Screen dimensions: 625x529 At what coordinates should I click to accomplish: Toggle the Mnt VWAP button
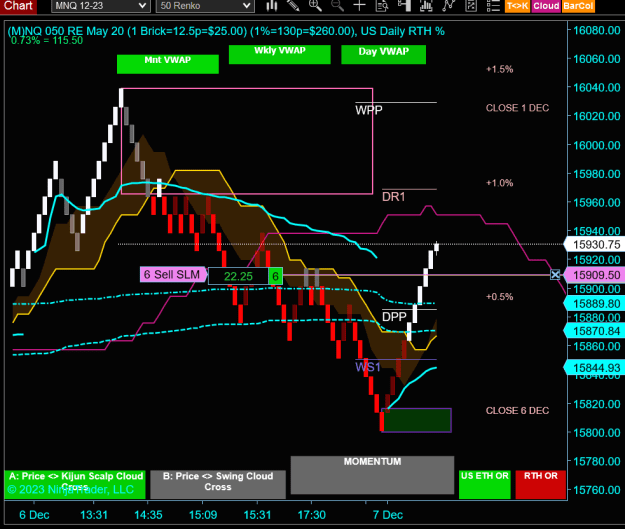pyautogui.click(x=168, y=64)
